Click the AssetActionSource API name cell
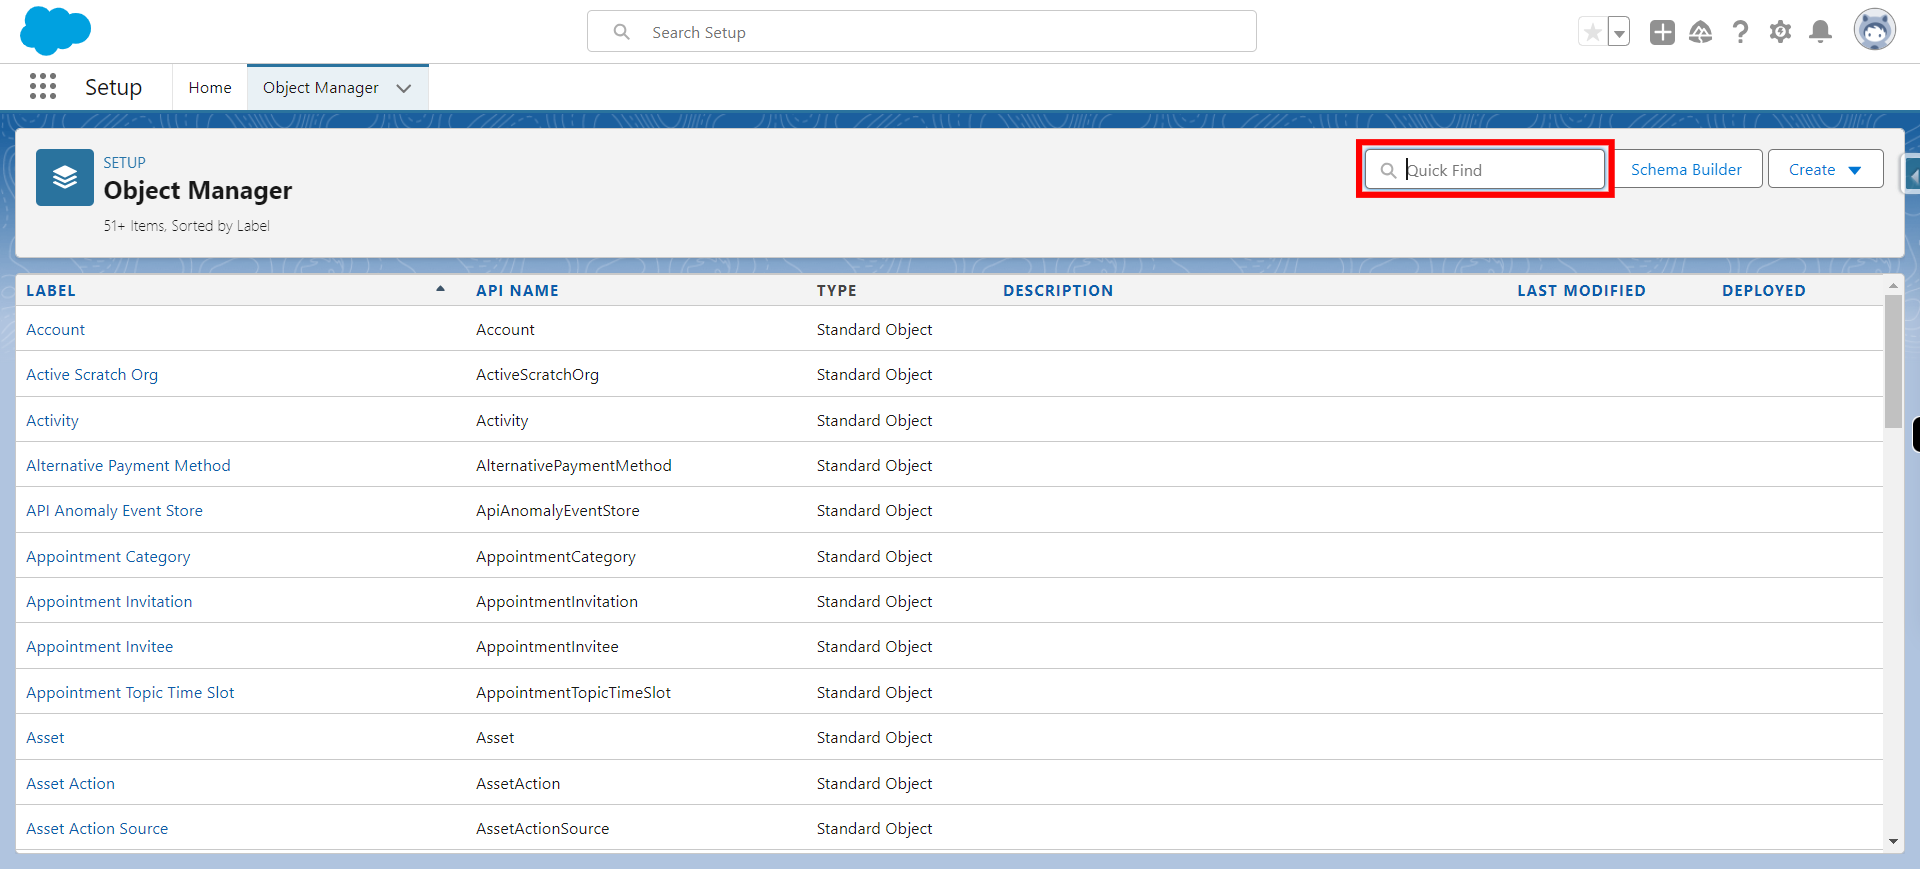The image size is (1920, 869). 542,829
